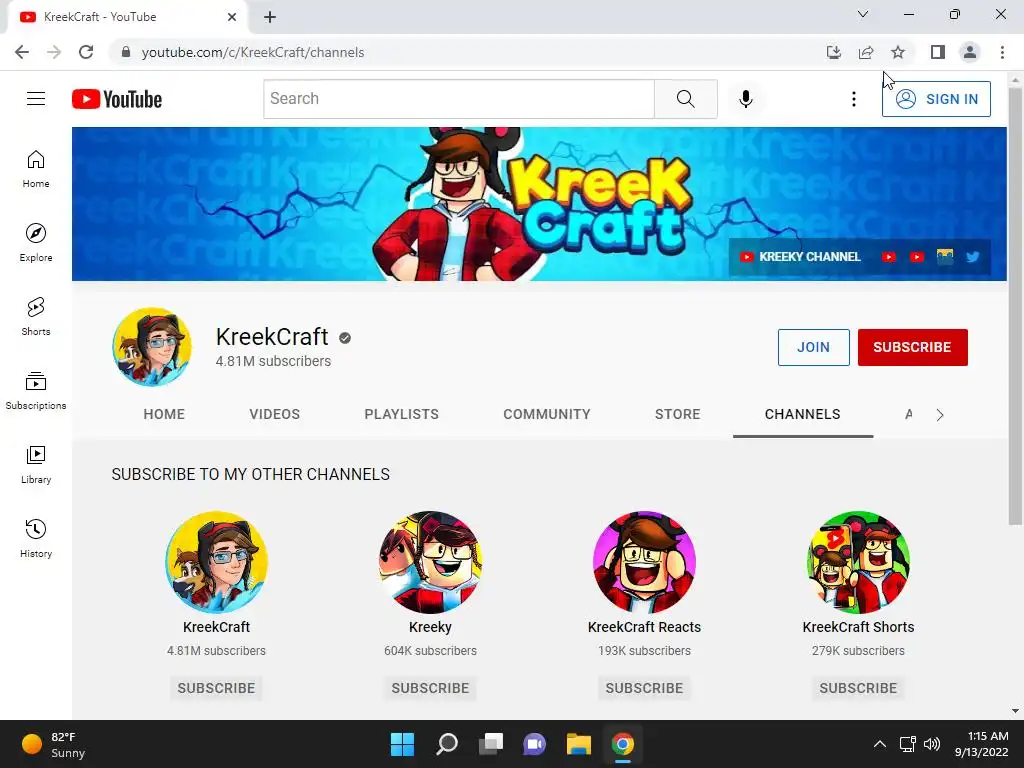This screenshot has width=1024, height=768.
Task: Click the browser back arrow
Action: pos(22,52)
